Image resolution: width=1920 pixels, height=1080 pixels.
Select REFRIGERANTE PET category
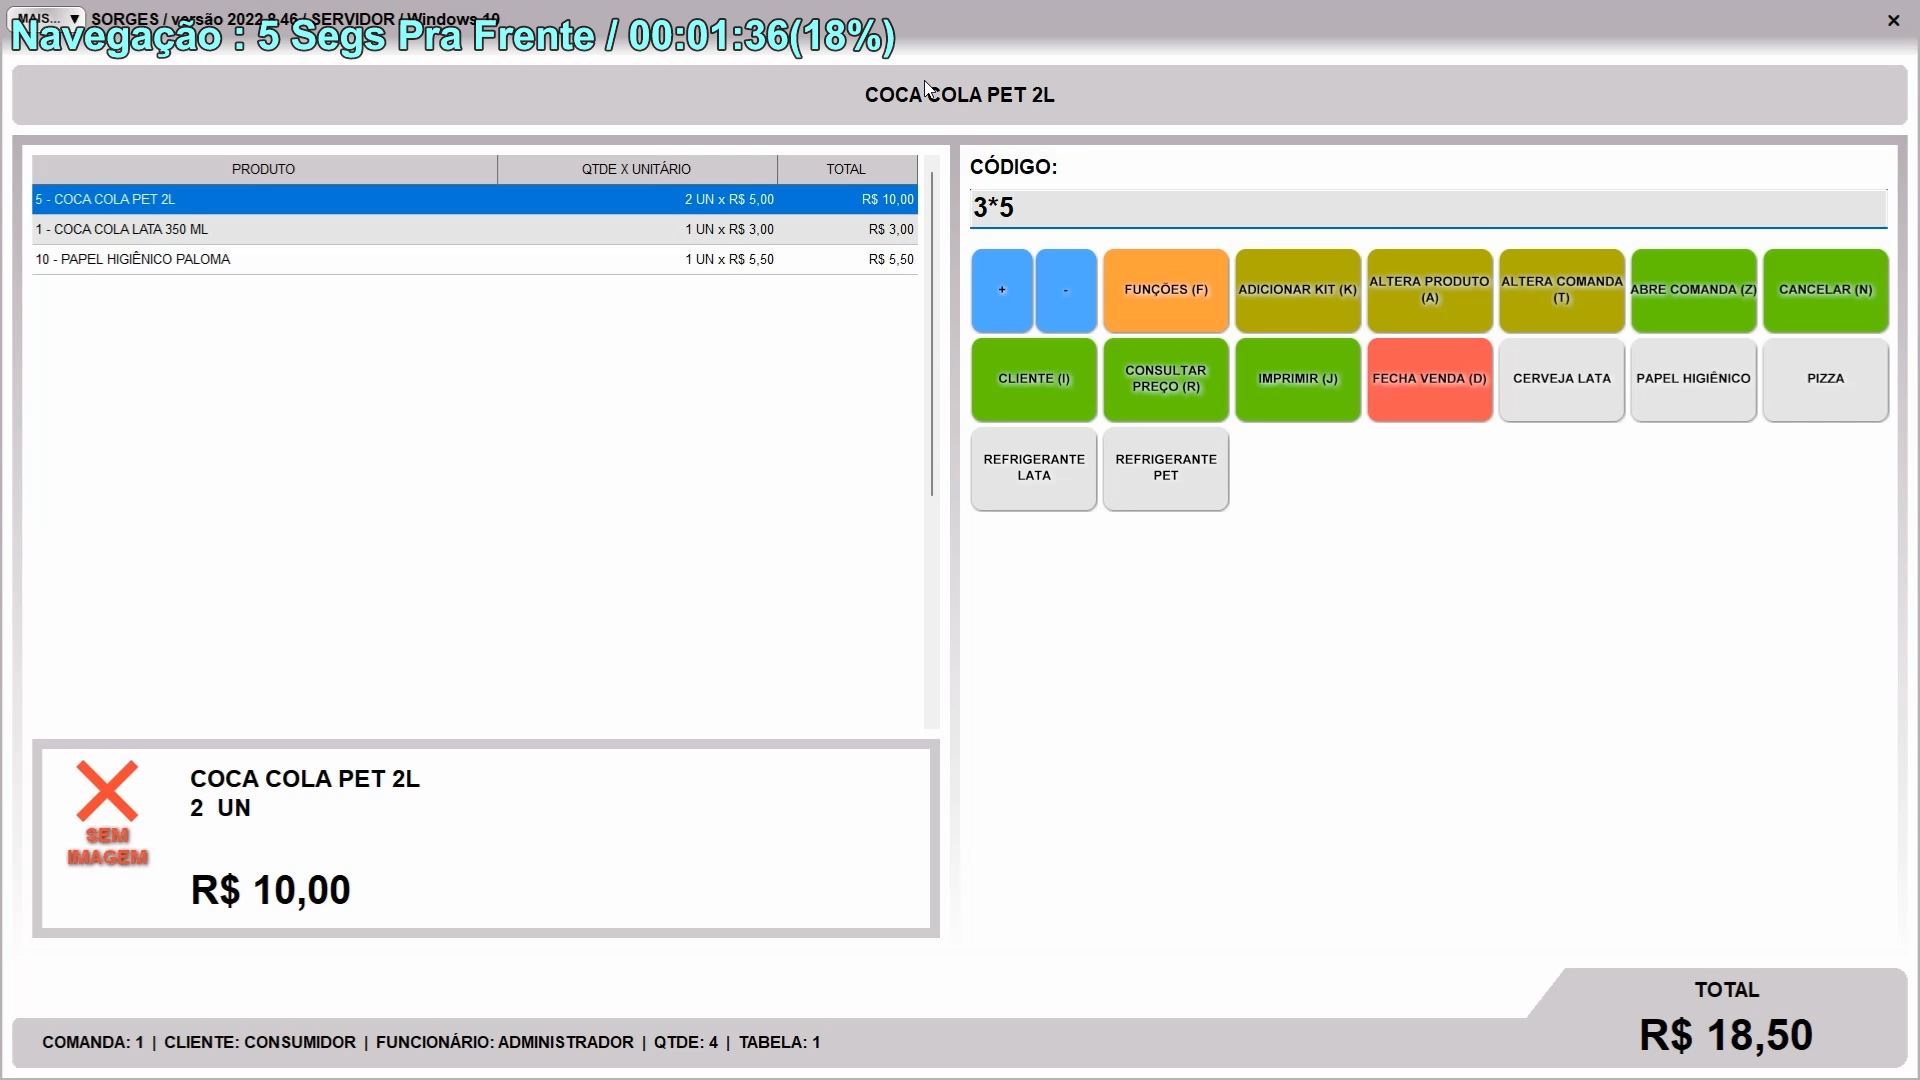pos(1165,468)
